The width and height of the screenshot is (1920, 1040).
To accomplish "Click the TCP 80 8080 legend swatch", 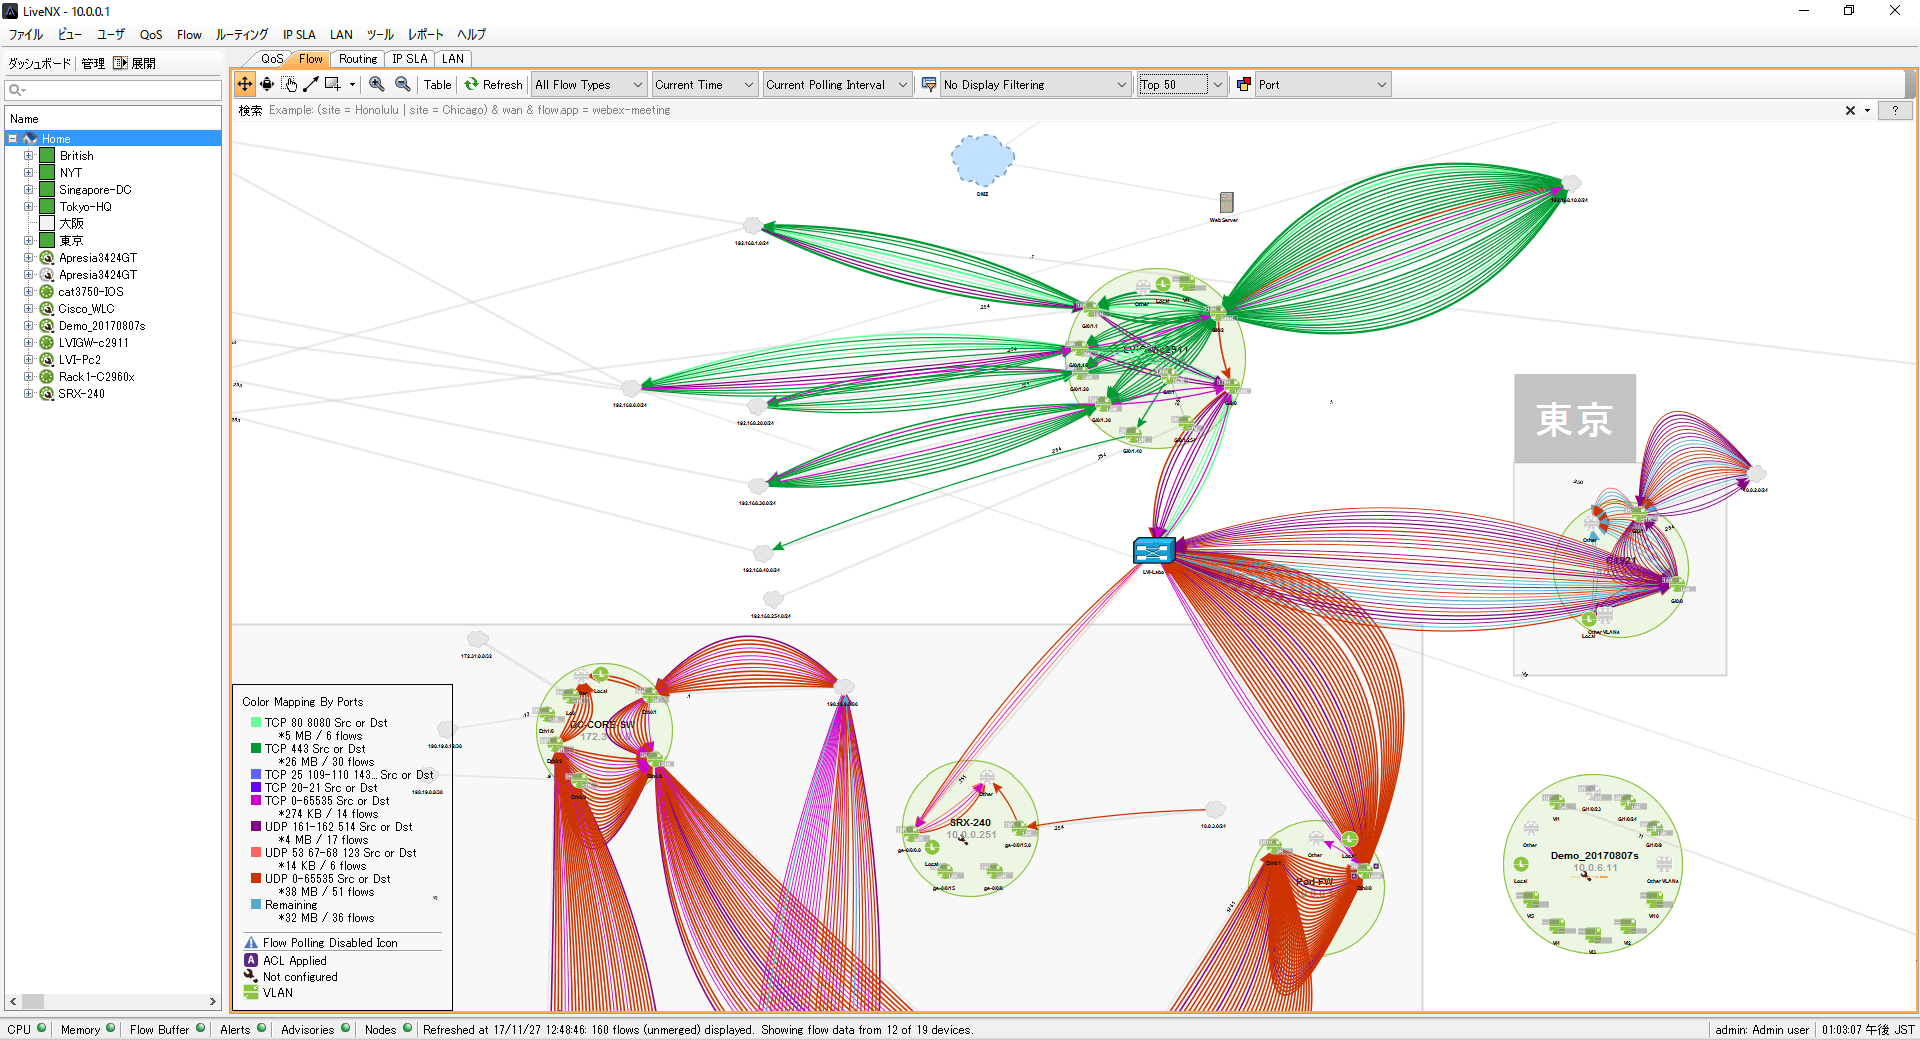I will coord(256,722).
